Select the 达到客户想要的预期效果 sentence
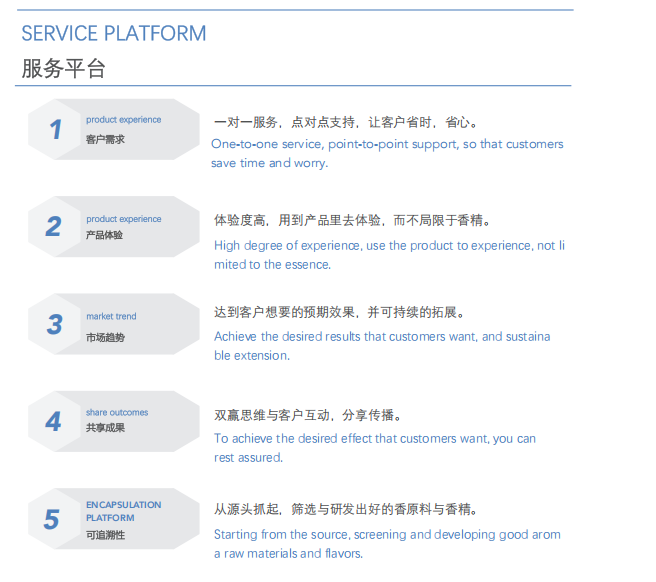The width and height of the screenshot is (656, 582). (340, 313)
